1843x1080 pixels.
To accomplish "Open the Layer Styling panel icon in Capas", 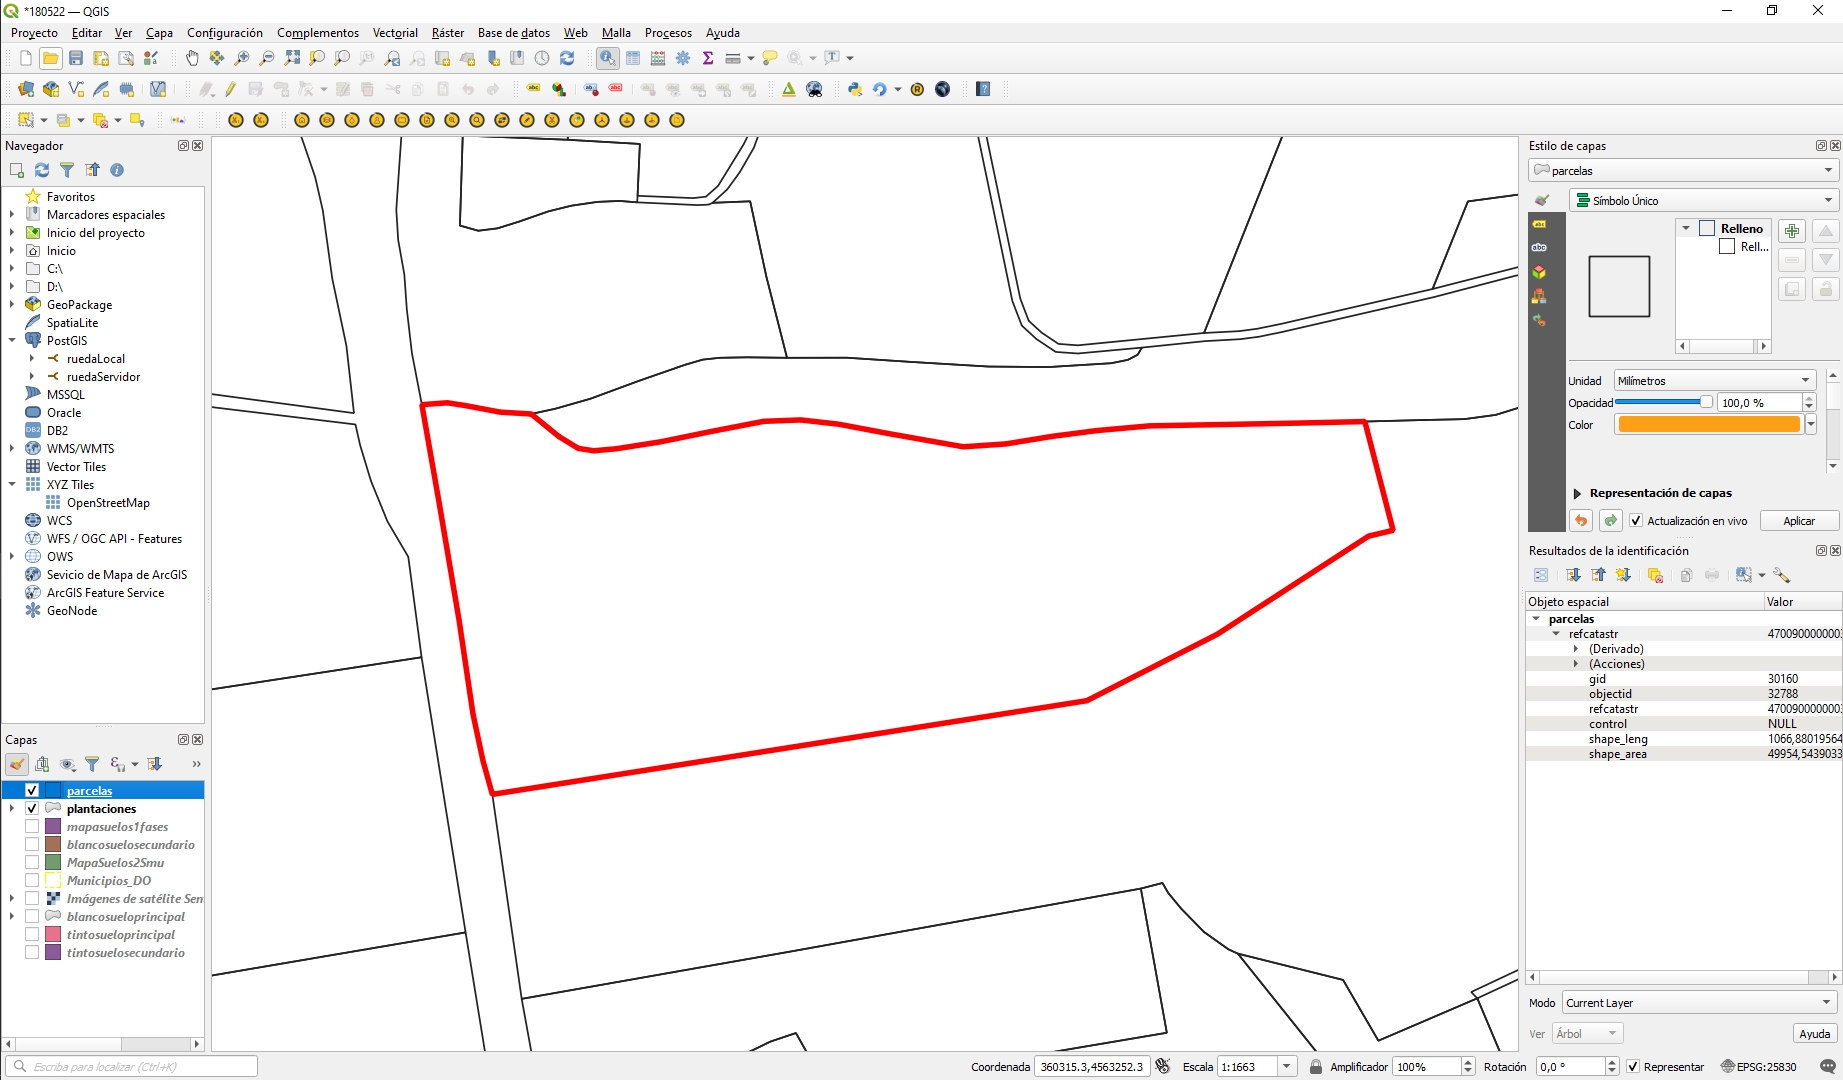I will 16,764.
